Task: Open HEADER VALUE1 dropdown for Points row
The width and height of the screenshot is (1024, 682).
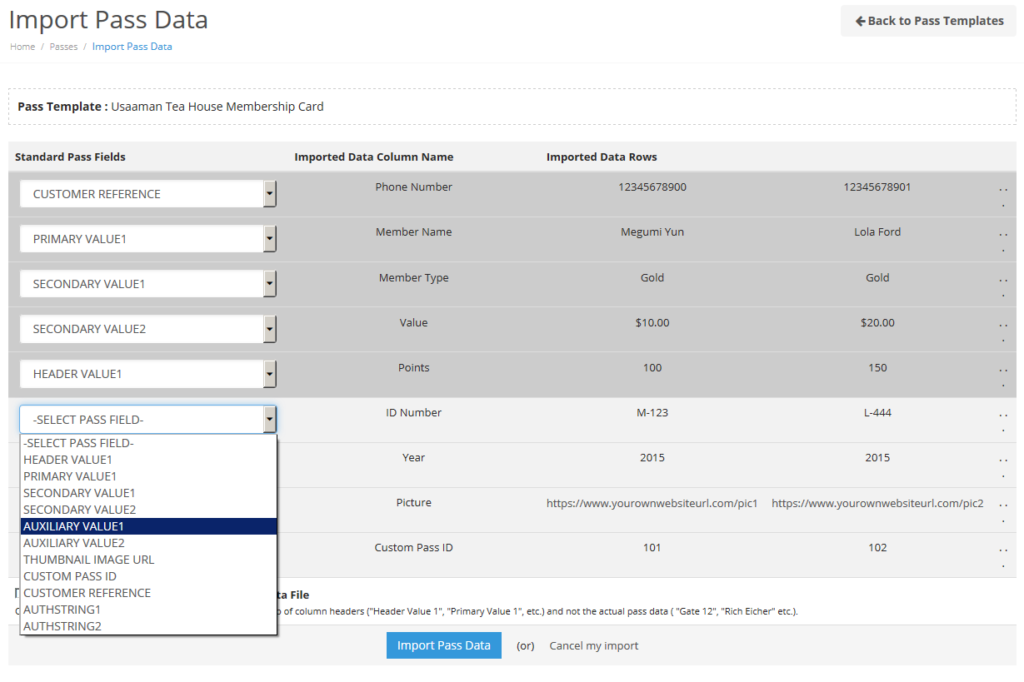Action: (x=148, y=374)
